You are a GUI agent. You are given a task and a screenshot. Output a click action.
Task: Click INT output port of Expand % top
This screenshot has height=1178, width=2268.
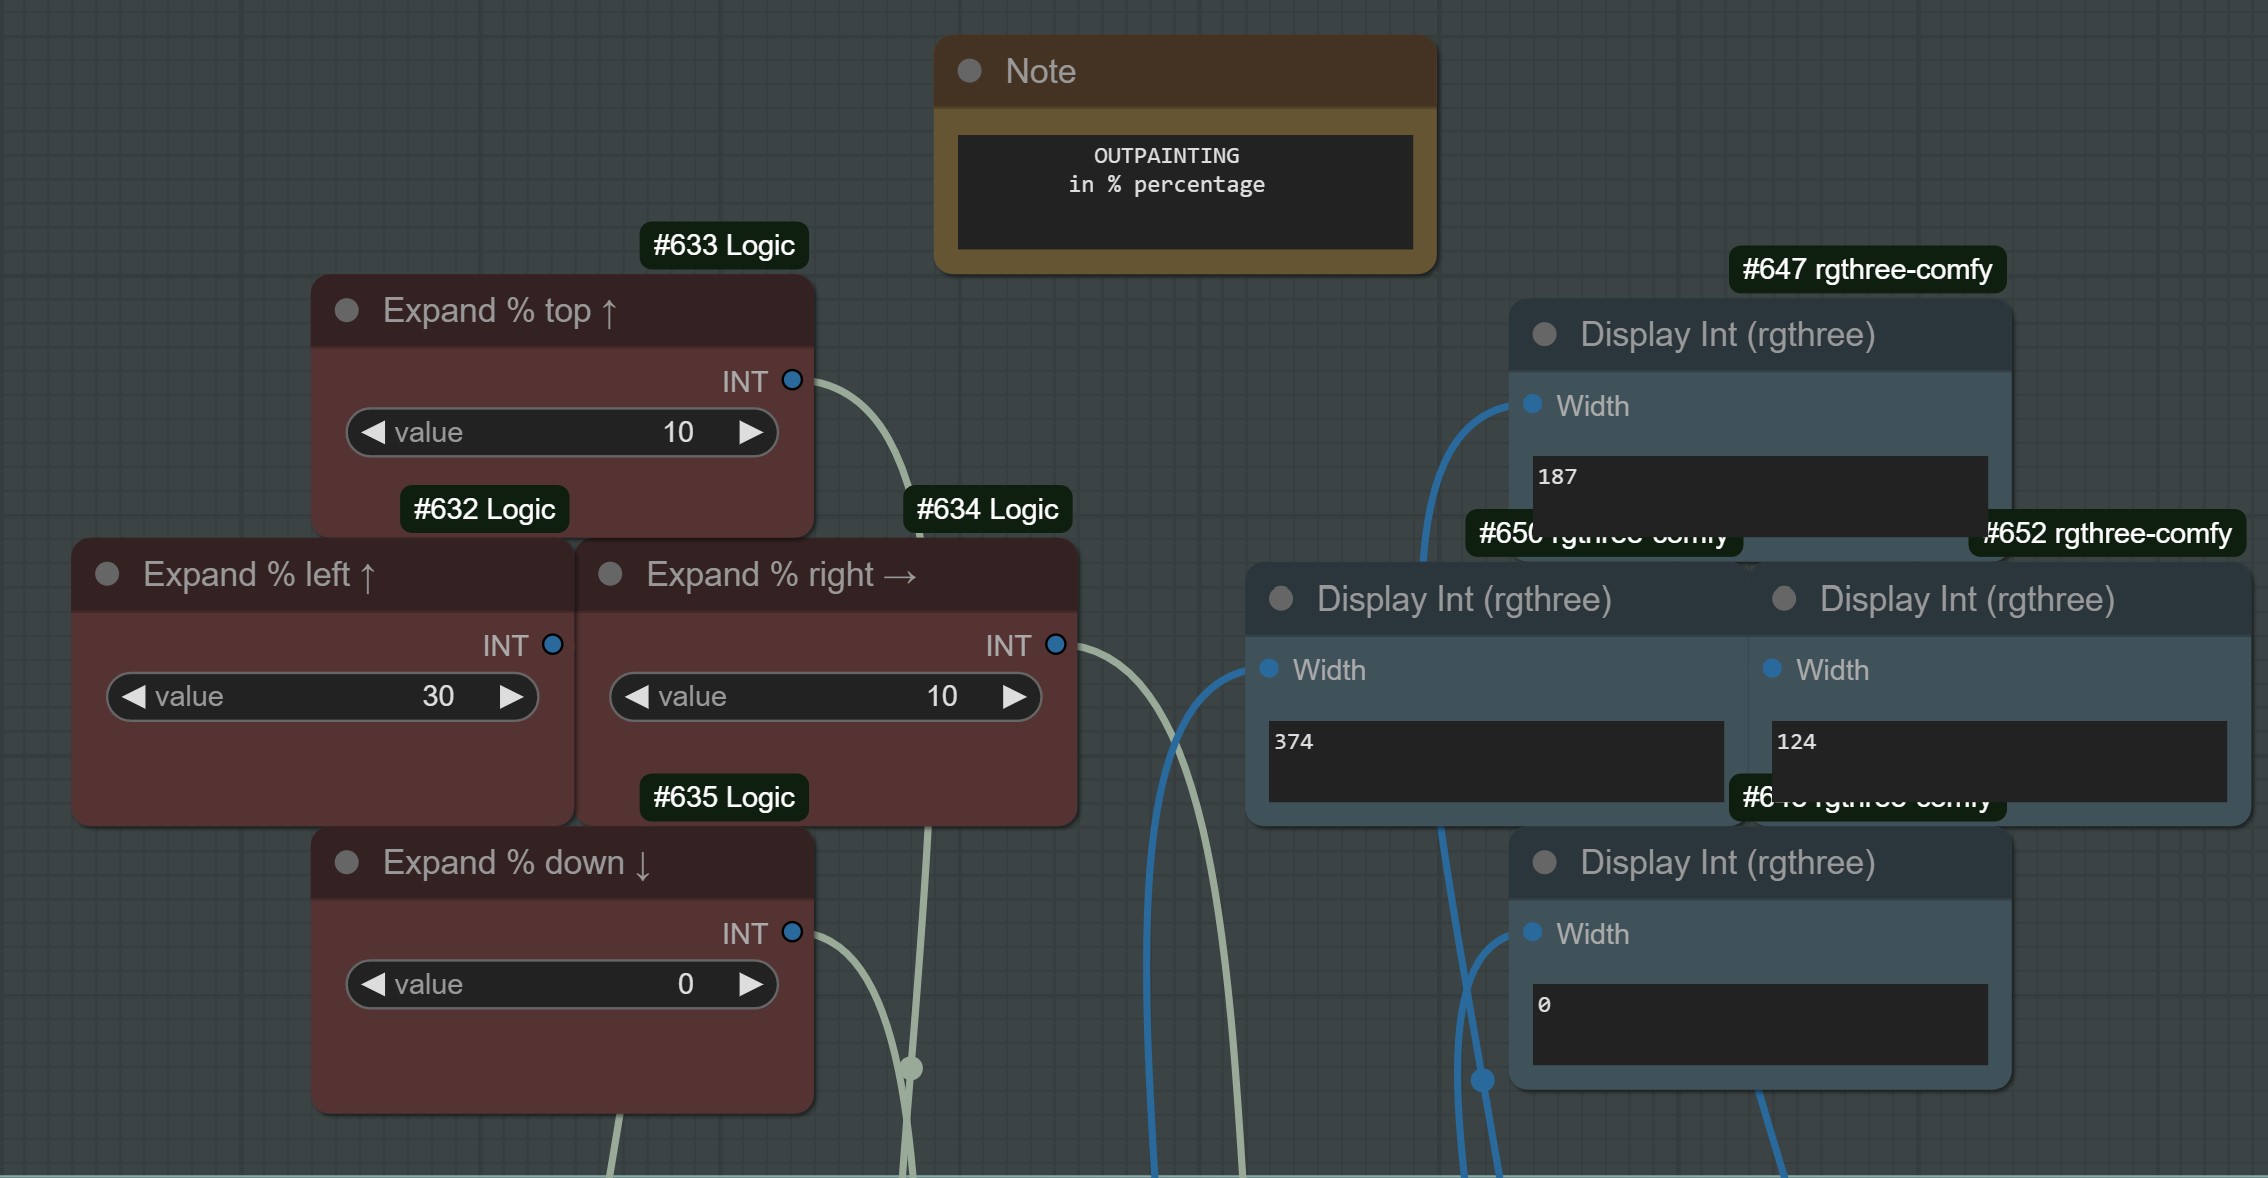[792, 381]
